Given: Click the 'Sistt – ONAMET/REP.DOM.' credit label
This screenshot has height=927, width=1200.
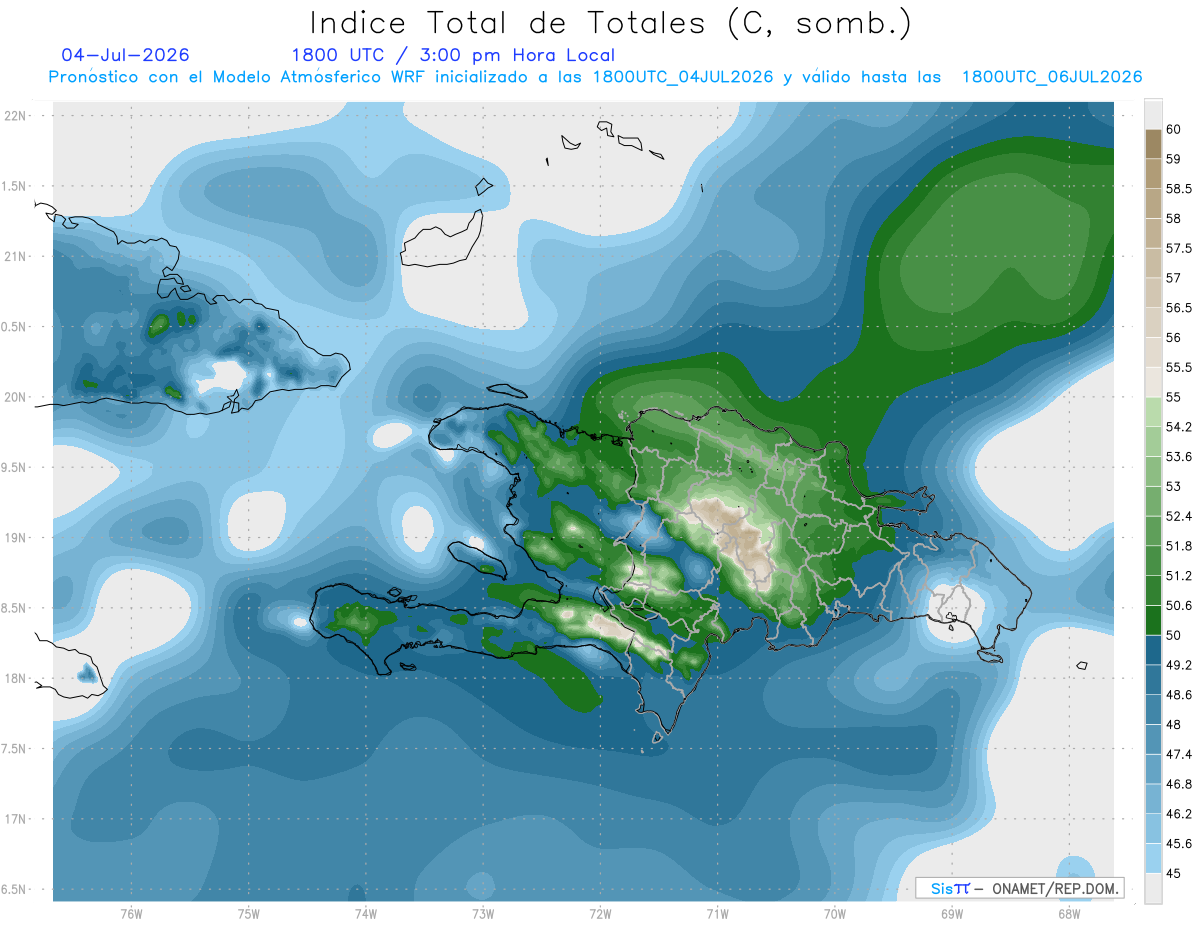Looking at the screenshot, I should [x=1020, y=888].
